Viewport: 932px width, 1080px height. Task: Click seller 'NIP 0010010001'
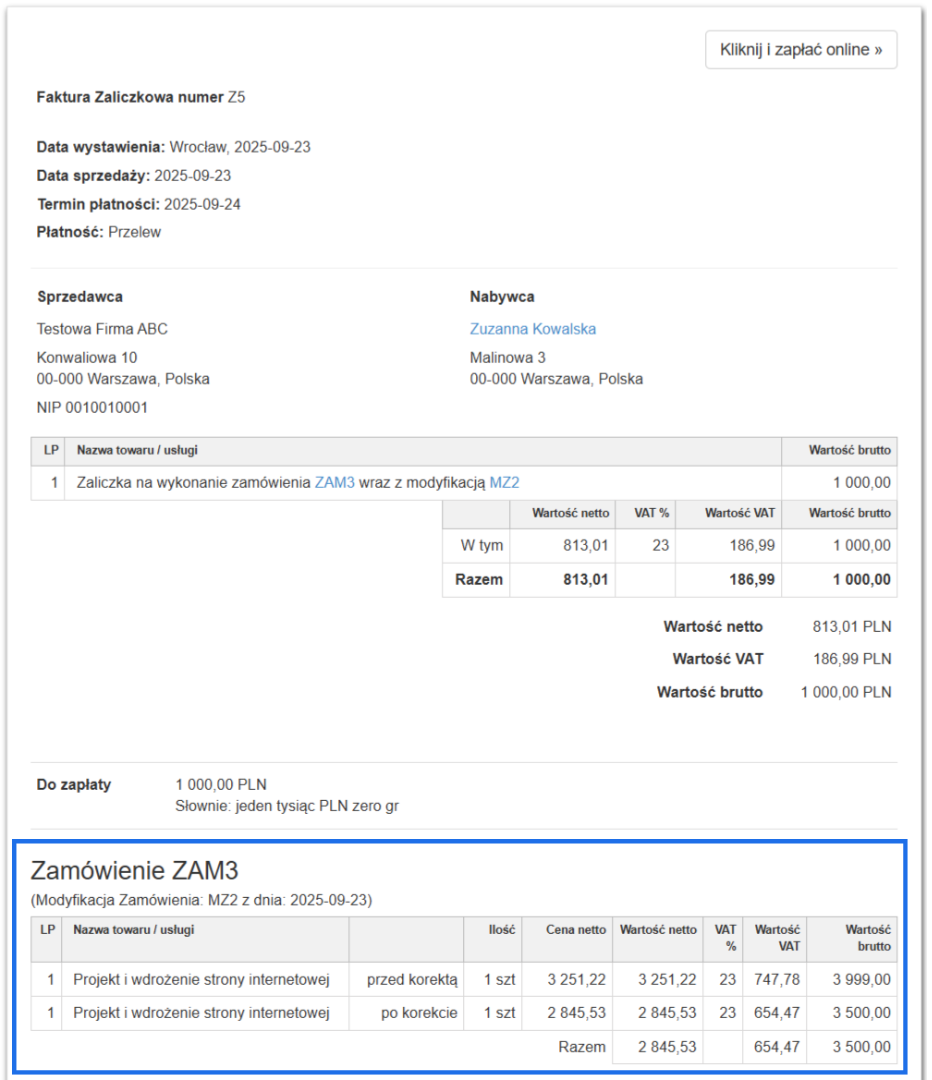[x=92, y=408]
